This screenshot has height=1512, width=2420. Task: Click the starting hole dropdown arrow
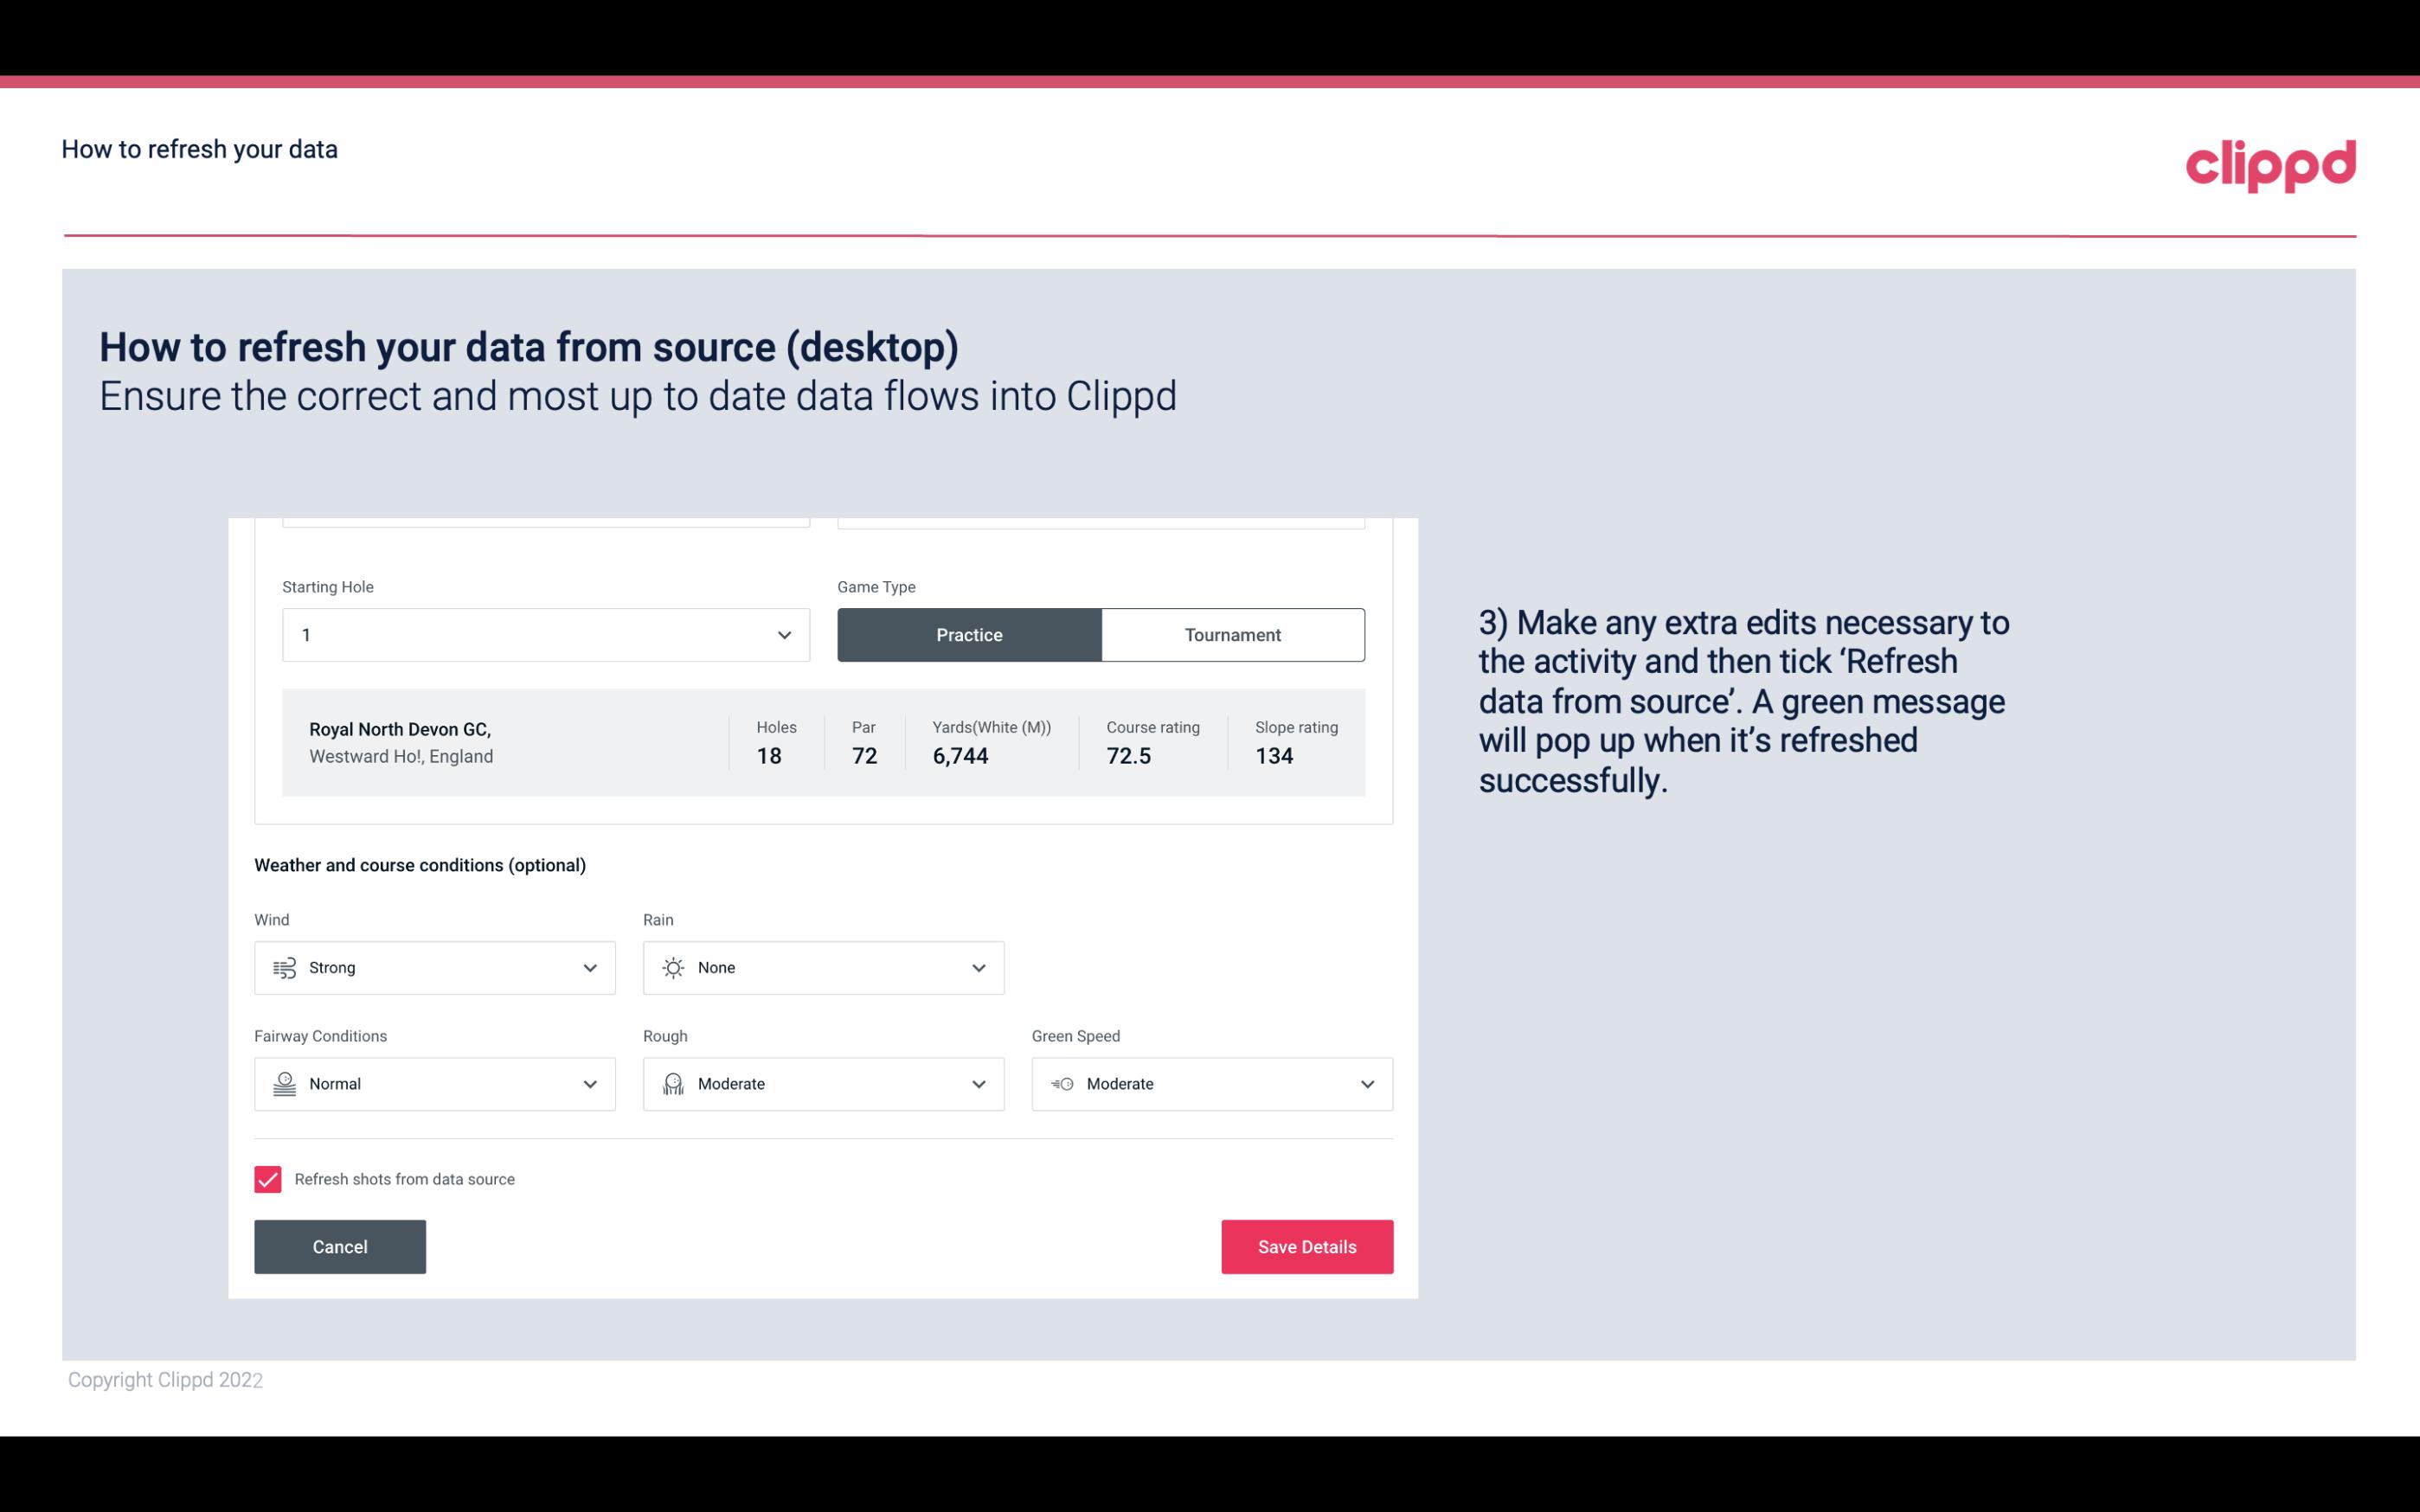[784, 634]
